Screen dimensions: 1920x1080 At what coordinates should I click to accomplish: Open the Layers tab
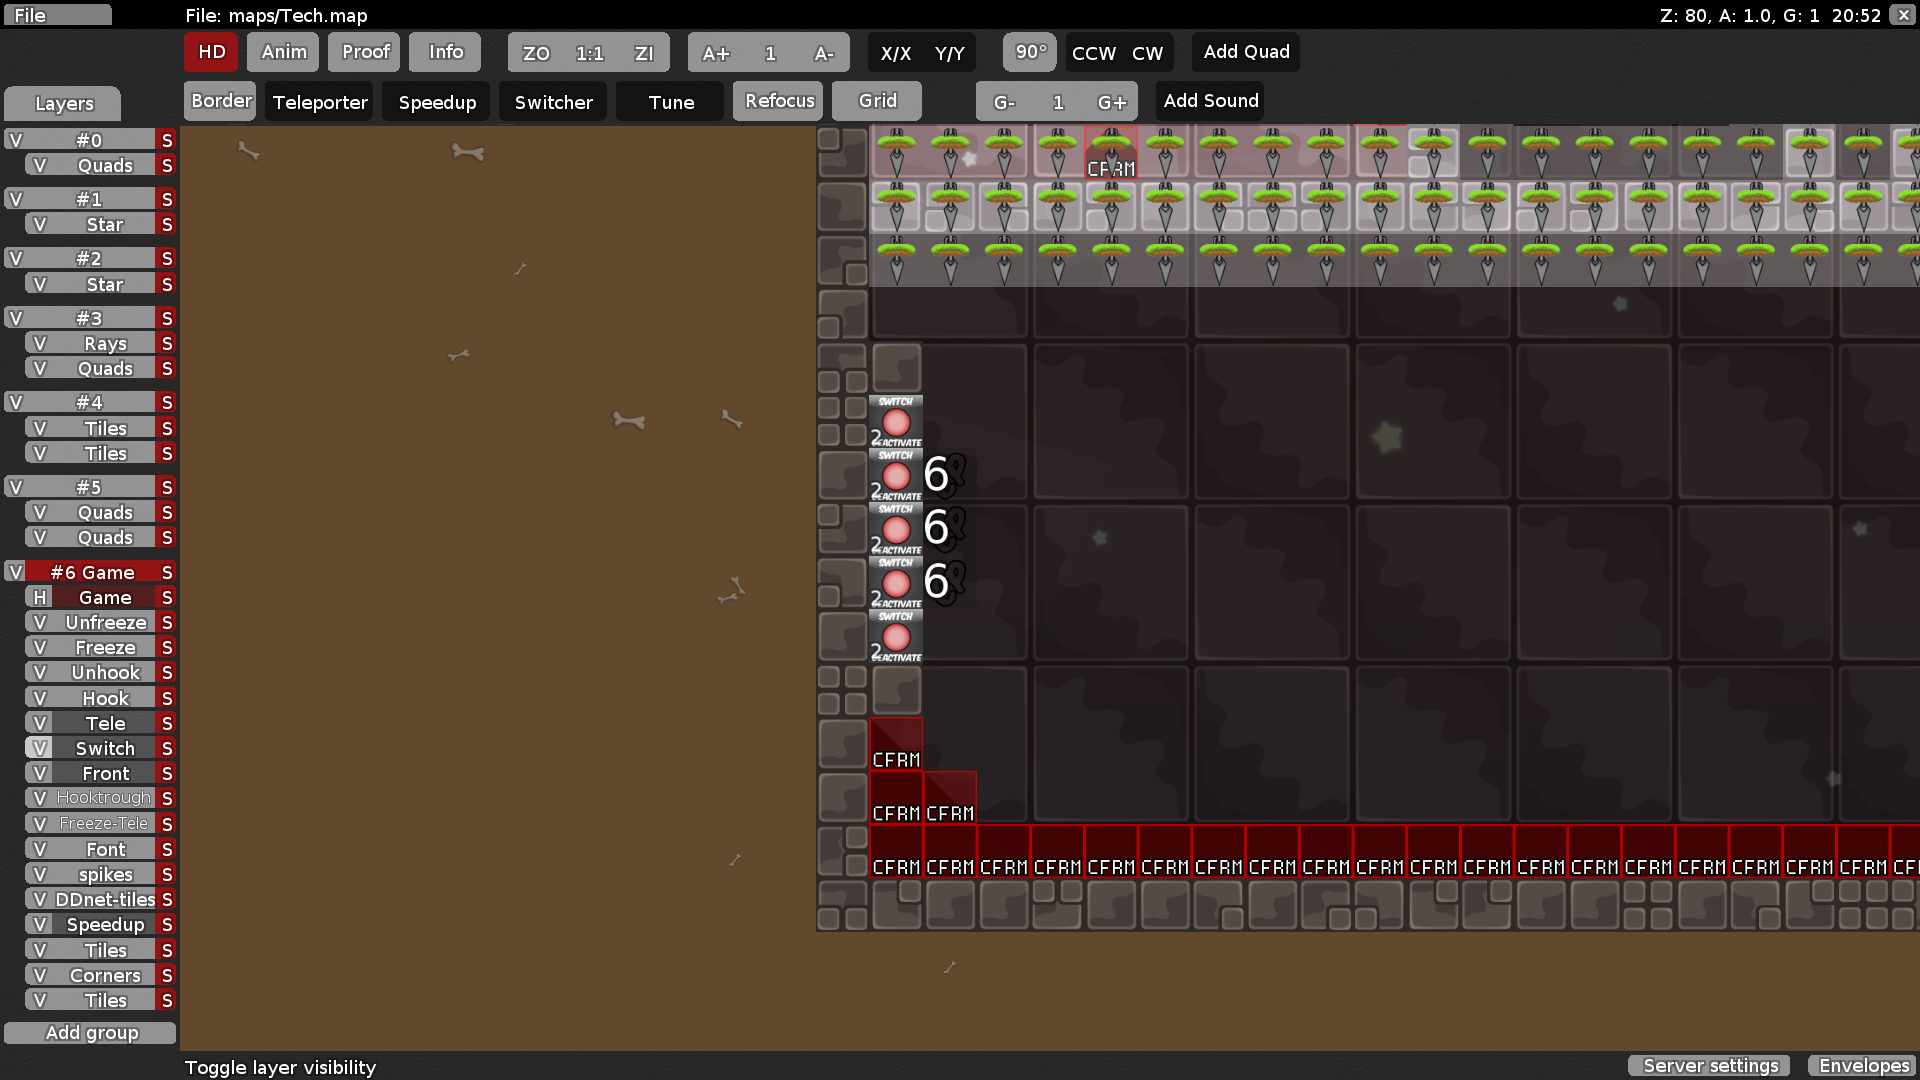click(x=63, y=104)
